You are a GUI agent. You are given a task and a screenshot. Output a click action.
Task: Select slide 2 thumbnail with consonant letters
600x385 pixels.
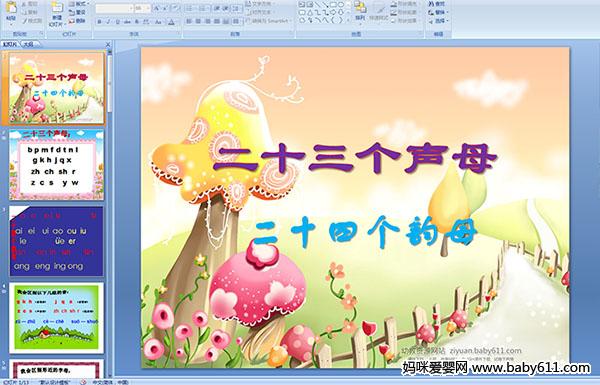point(56,165)
